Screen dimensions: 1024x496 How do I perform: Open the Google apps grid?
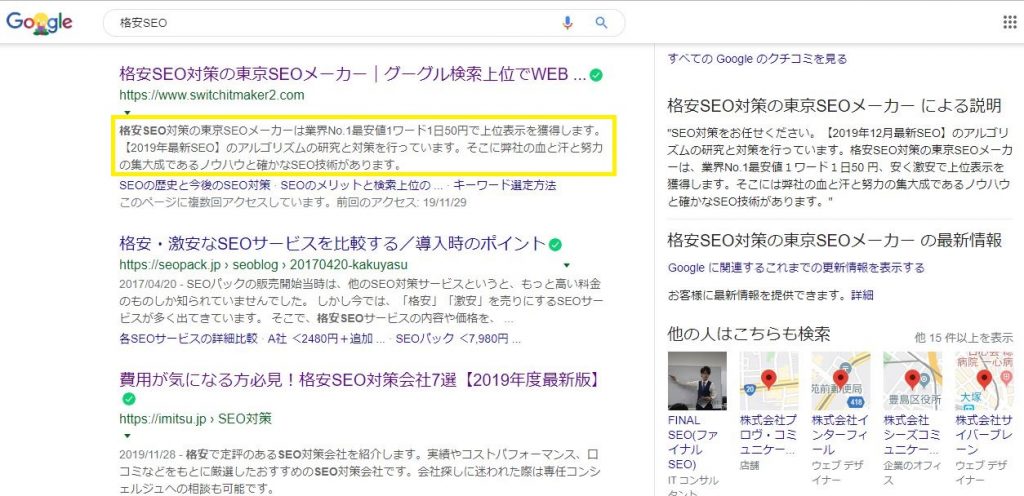click(x=1010, y=23)
